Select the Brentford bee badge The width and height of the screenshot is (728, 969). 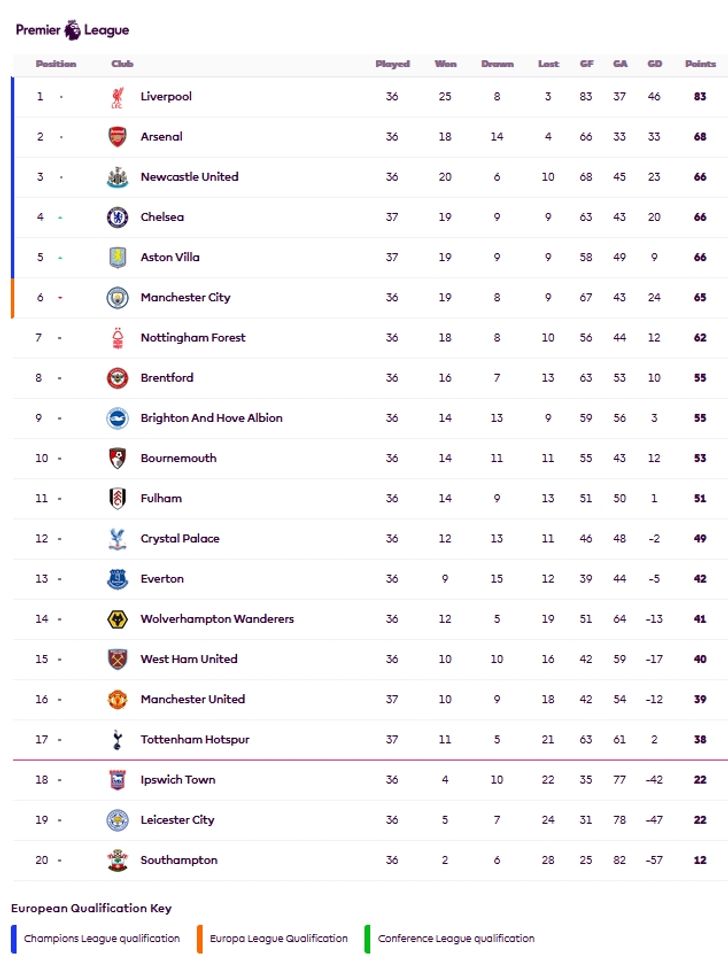(x=117, y=378)
